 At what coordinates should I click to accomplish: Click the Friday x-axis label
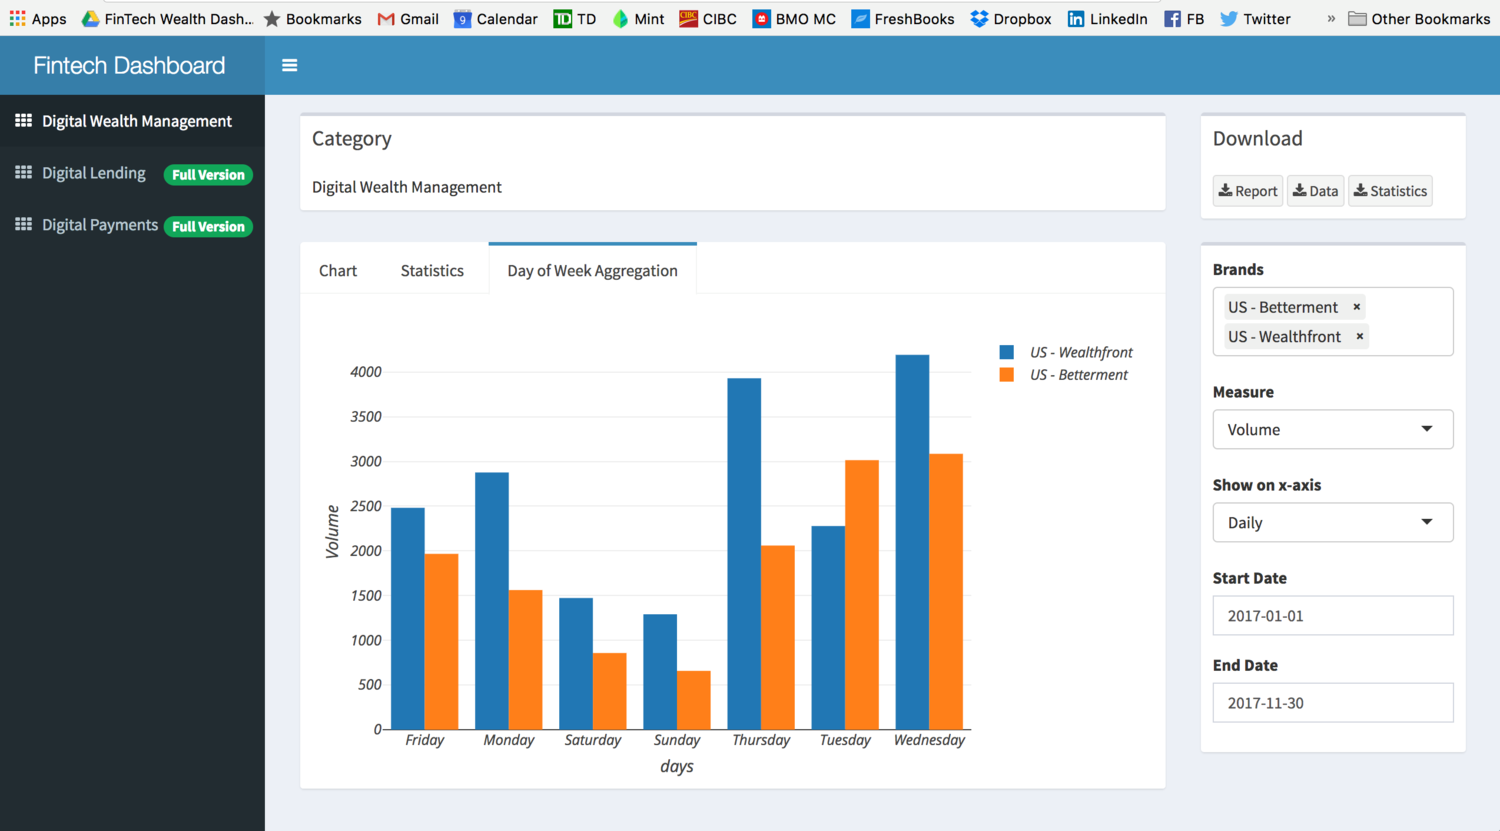point(425,740)
